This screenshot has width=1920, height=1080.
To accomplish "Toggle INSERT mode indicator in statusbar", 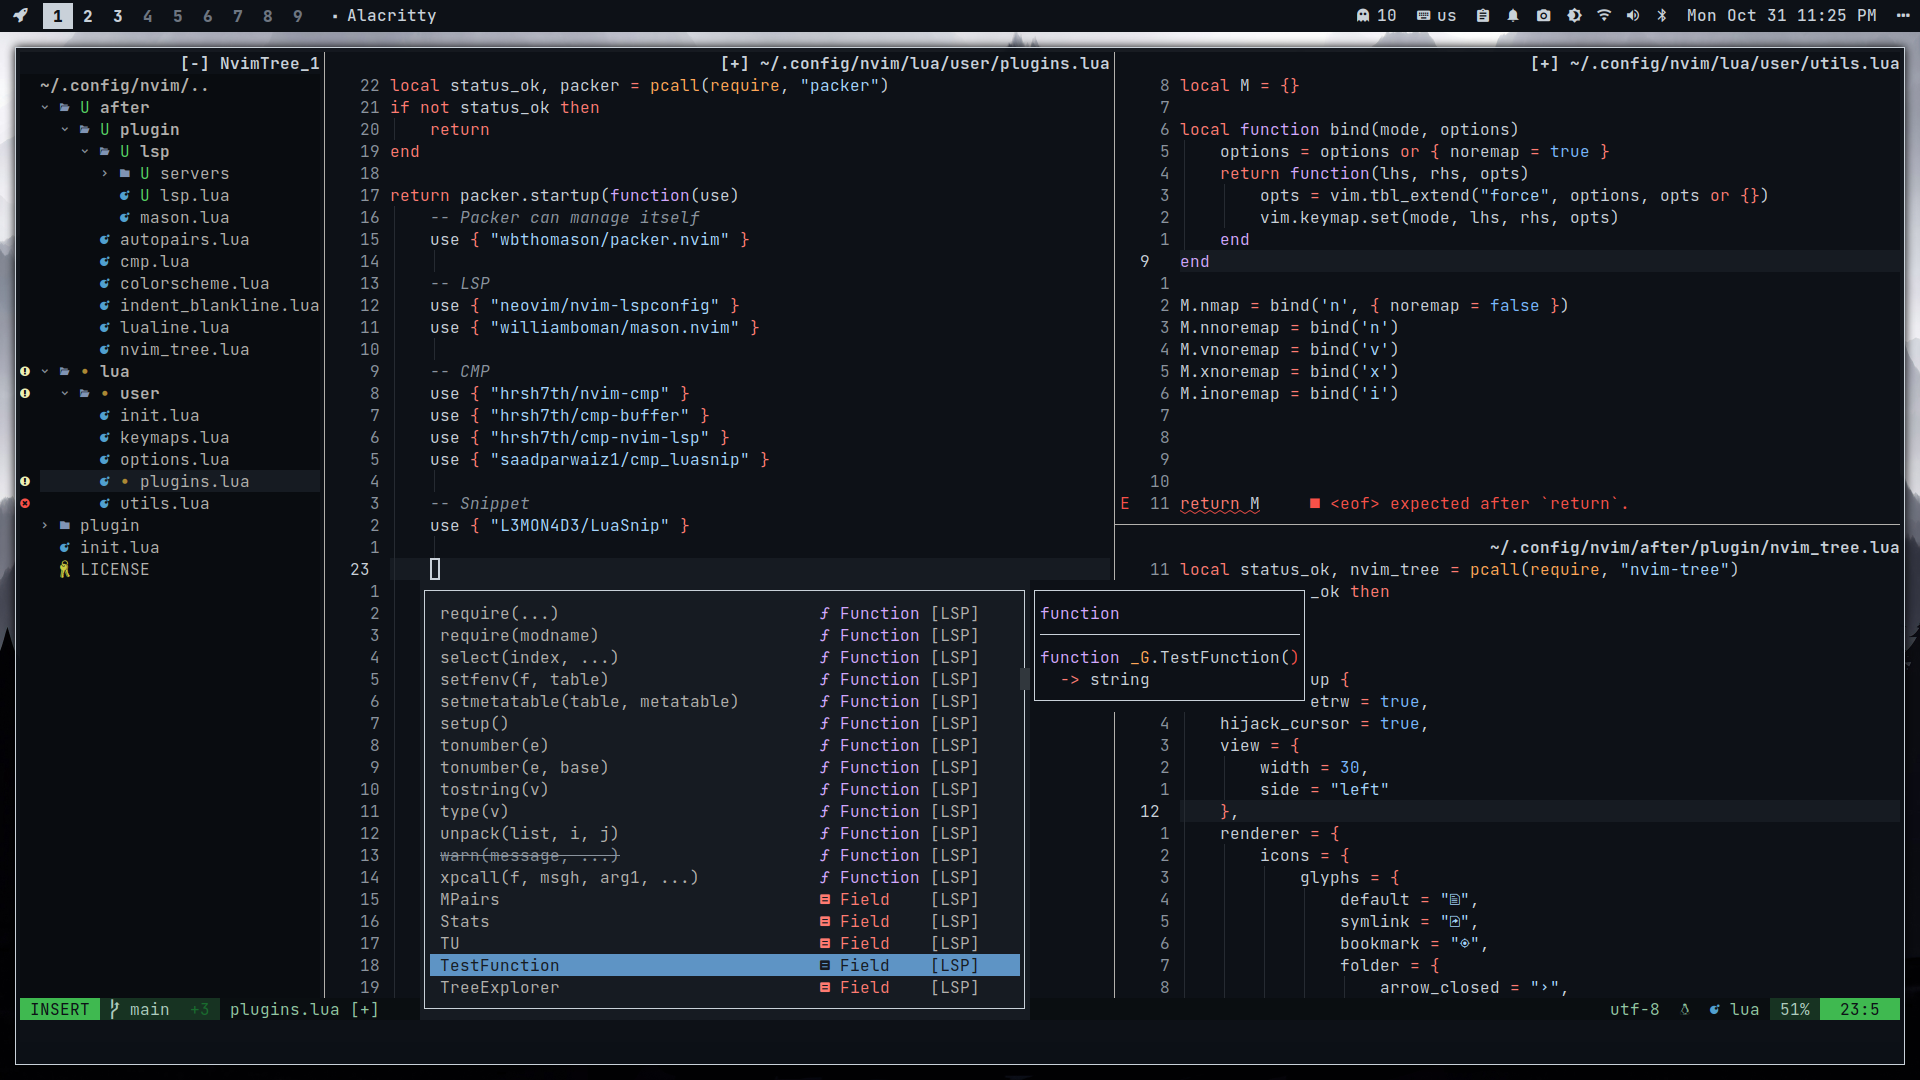I will coord(59,1009).
